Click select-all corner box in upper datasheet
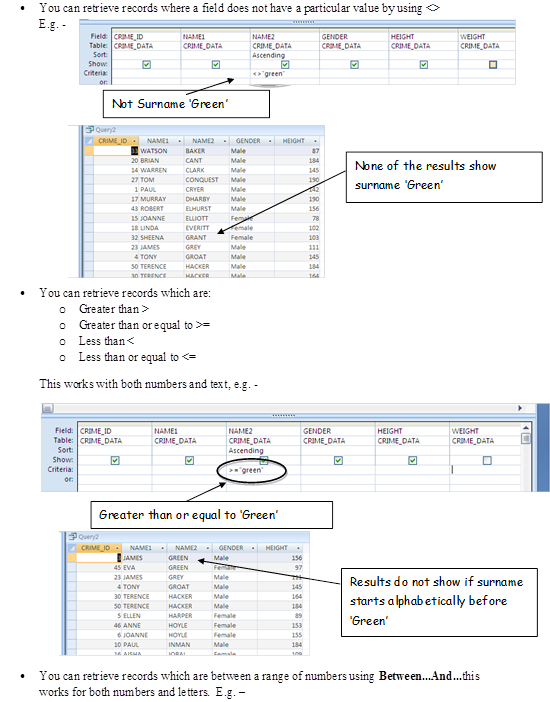550x702 pixels. click(x=89, y=141)
